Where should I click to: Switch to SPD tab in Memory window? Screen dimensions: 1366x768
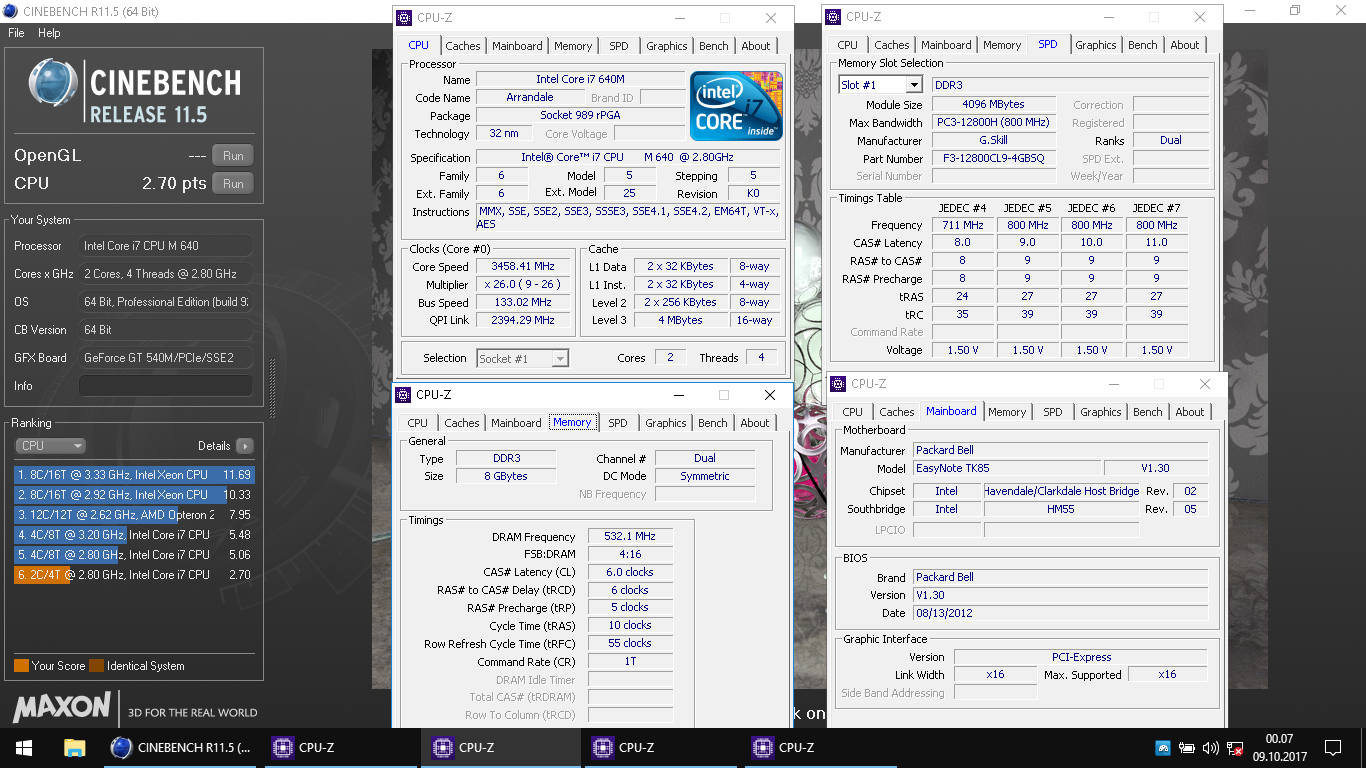[x=618, y=423]
